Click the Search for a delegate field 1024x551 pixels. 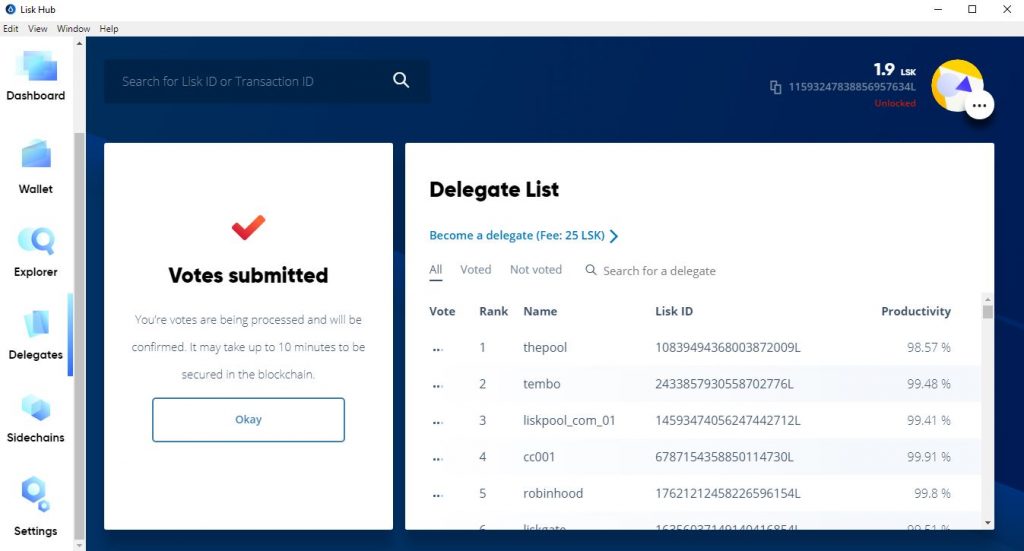coord(659,271)
